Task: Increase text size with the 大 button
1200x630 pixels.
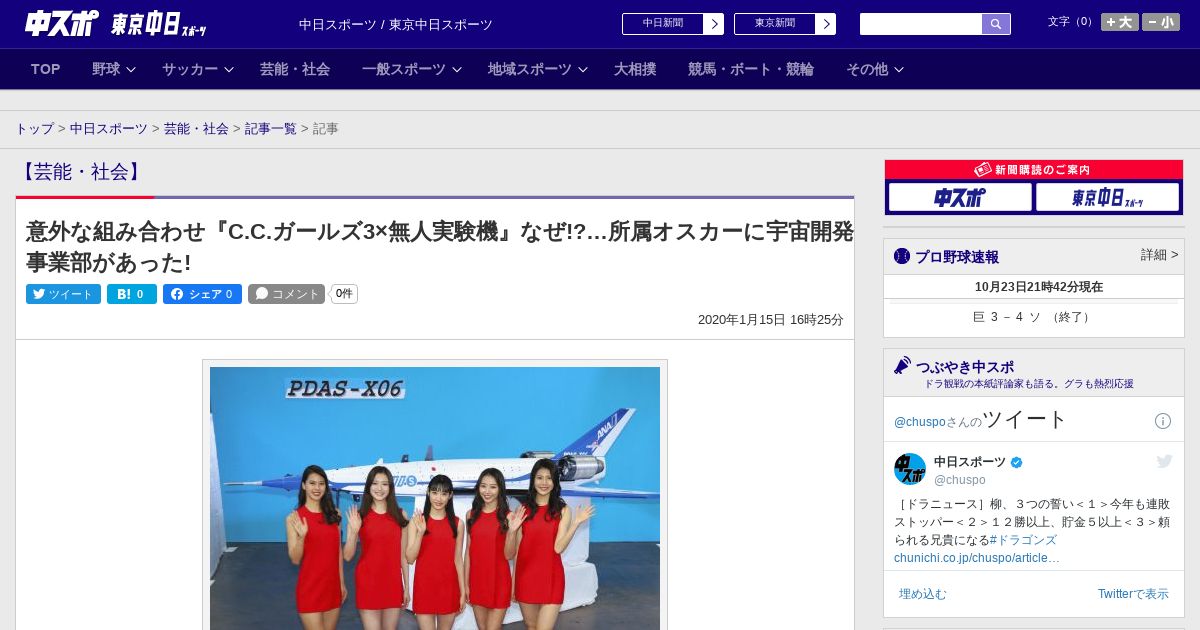Action: pyautogui.click(x=1120, y=22)
